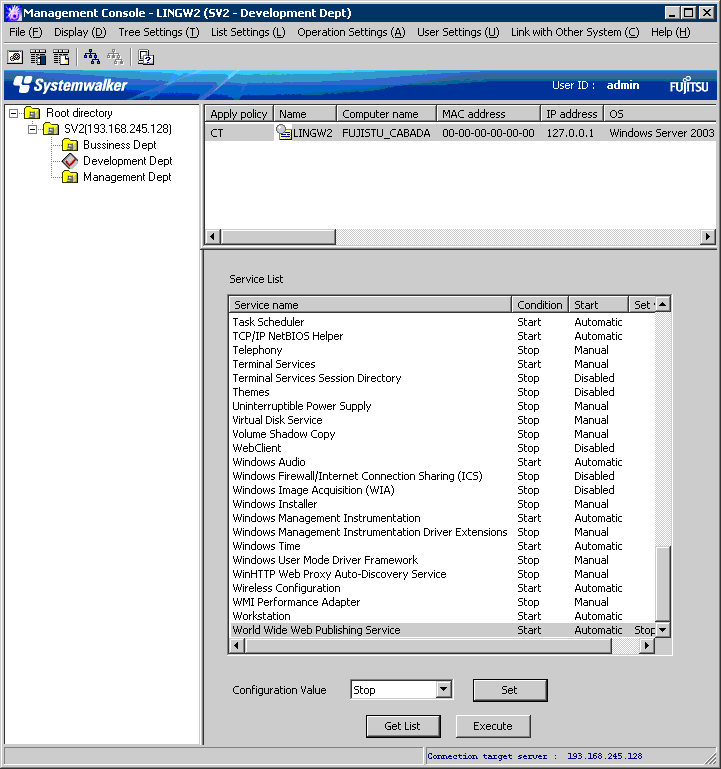This screenshot has height=769, width=721.
Task: Click the Service List scroll down arrow
Action: 663,630
